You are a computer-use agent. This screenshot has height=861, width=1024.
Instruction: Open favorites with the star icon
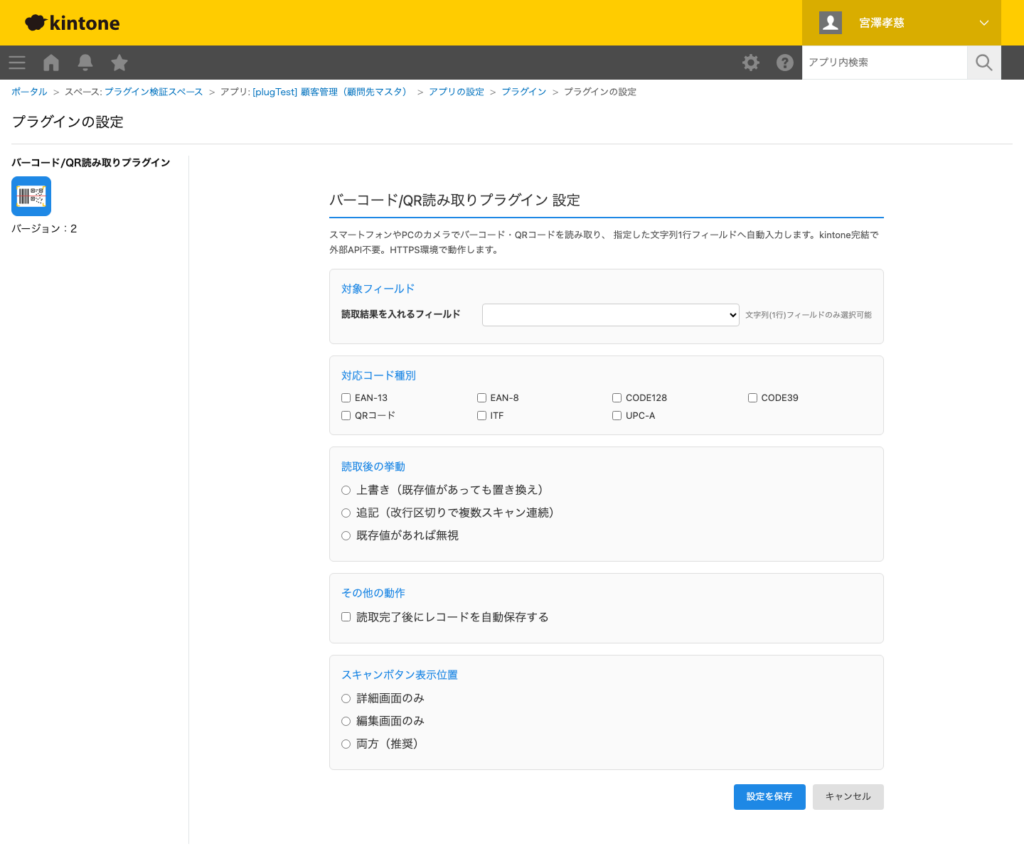pos(119,62)
